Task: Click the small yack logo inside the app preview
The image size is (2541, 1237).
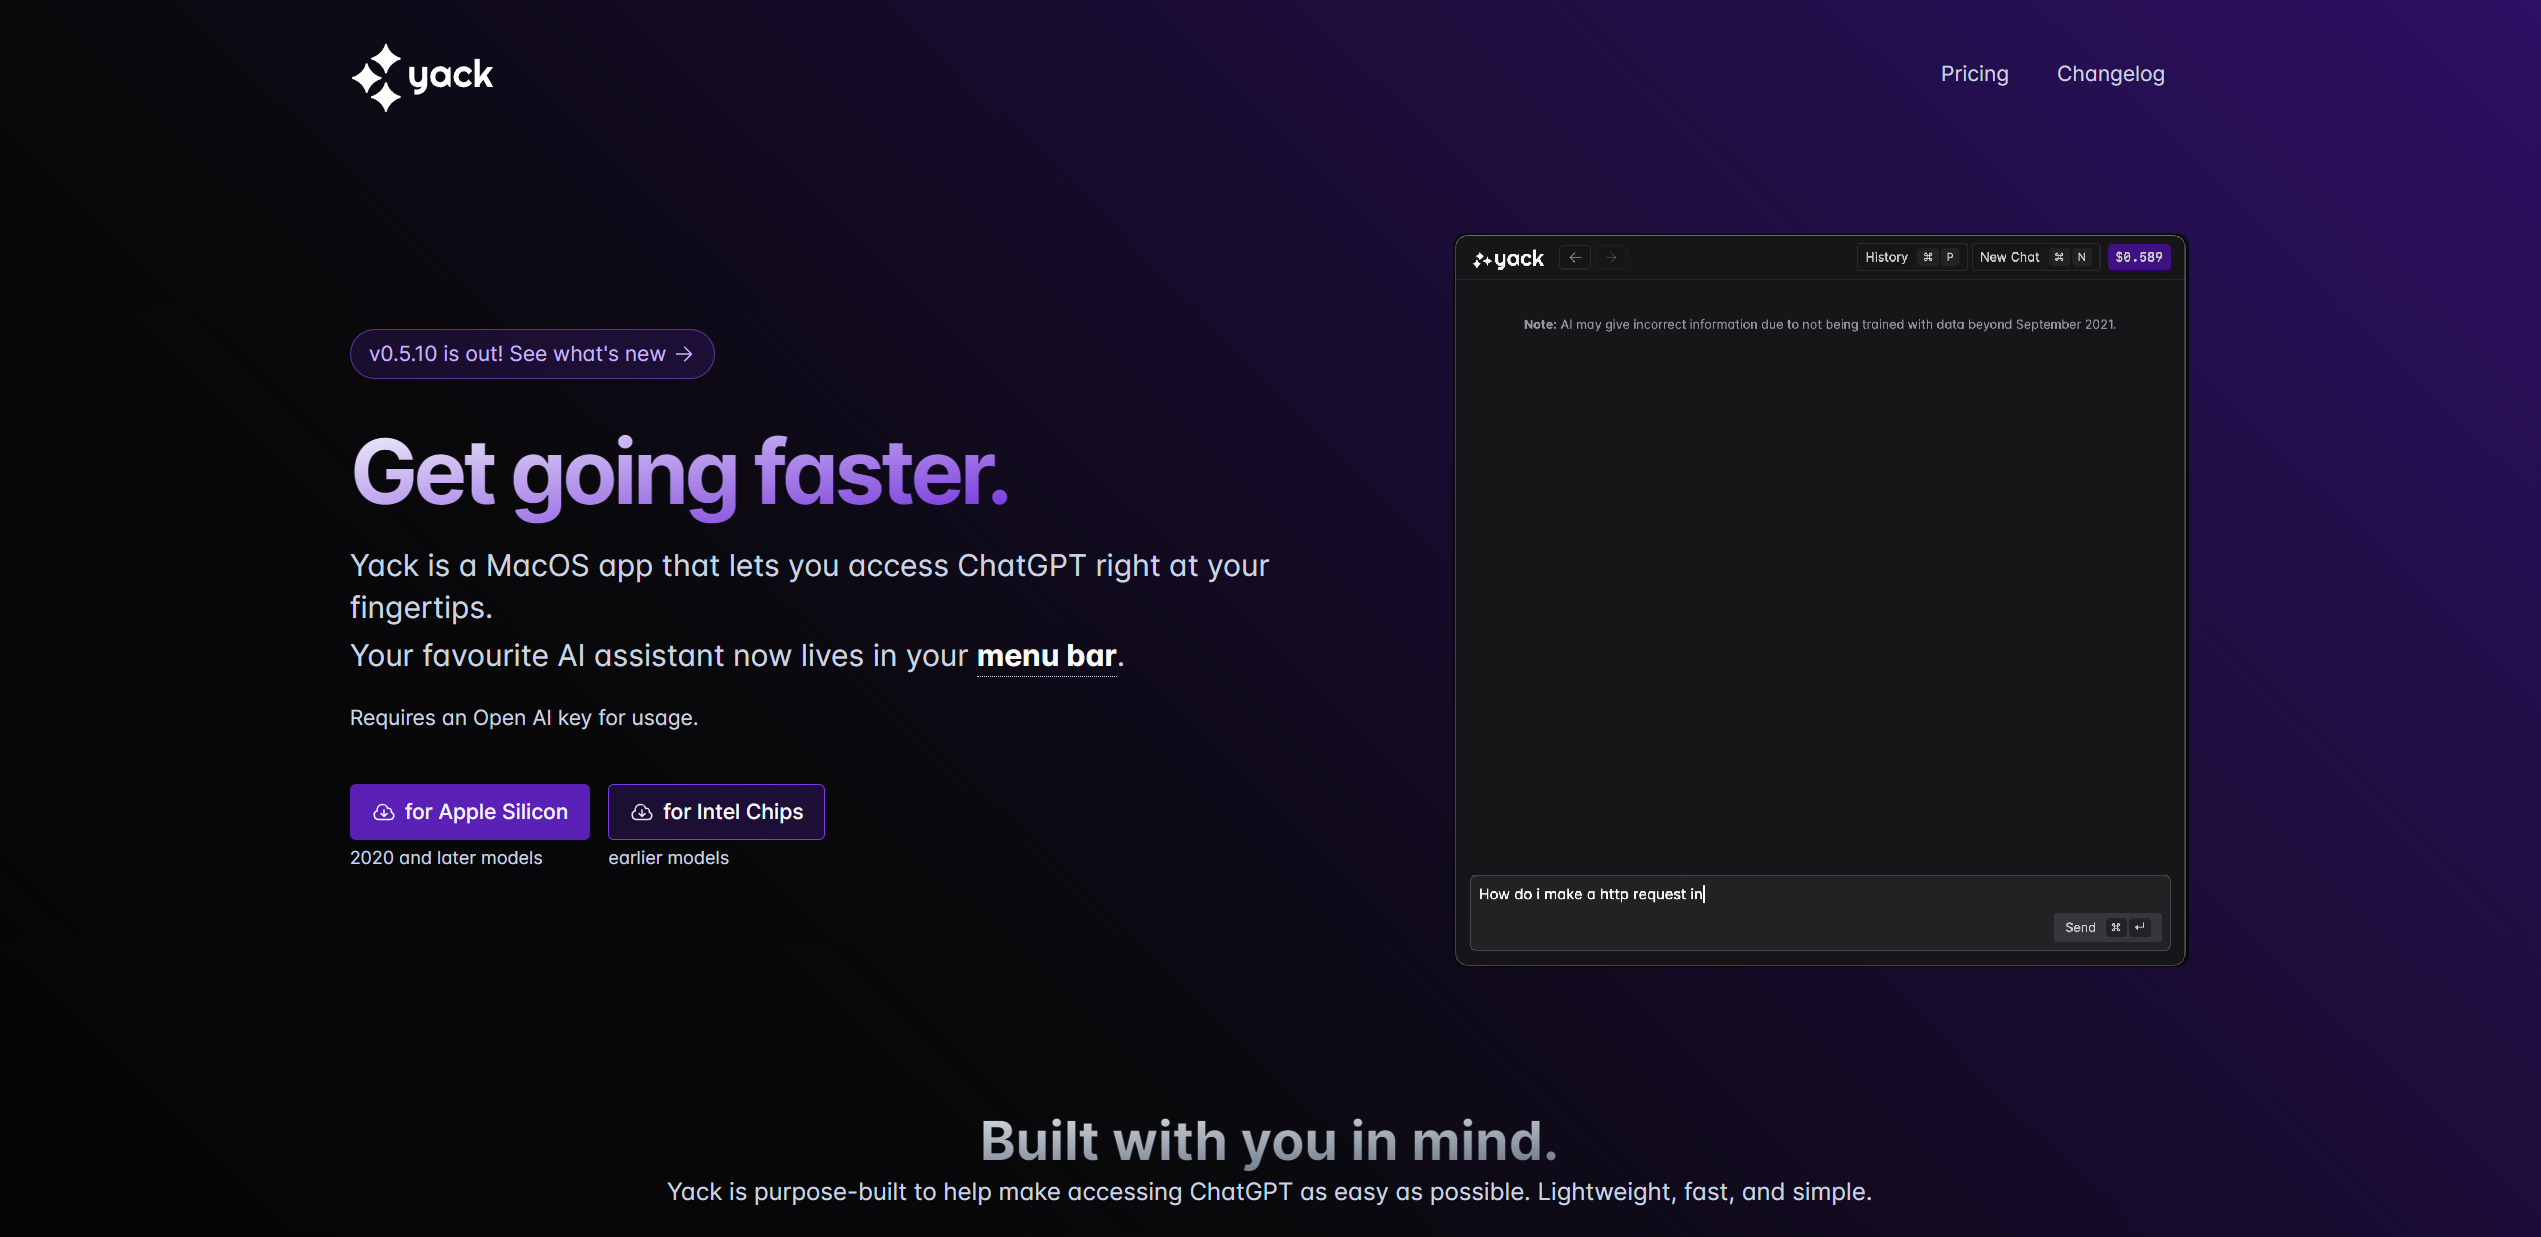Action: click(1508, 259)
